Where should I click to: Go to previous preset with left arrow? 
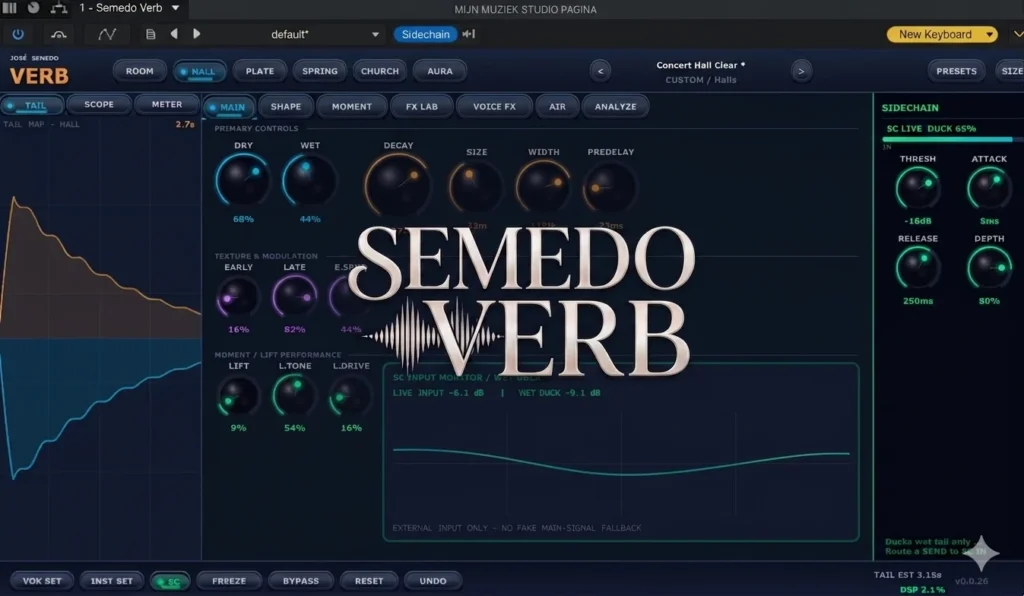pos(174,33)
